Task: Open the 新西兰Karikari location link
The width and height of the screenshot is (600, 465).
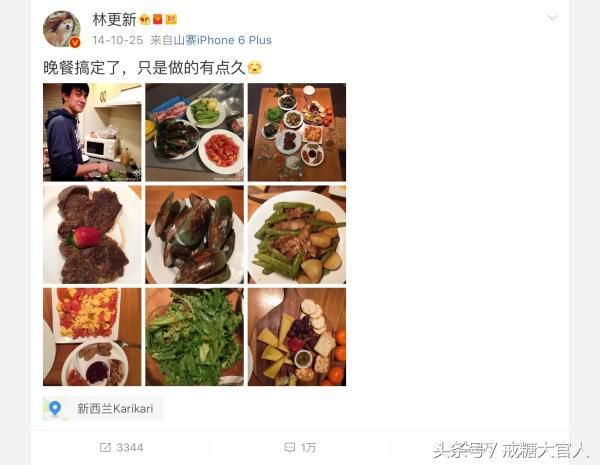Action: click(x=115, y=408)
